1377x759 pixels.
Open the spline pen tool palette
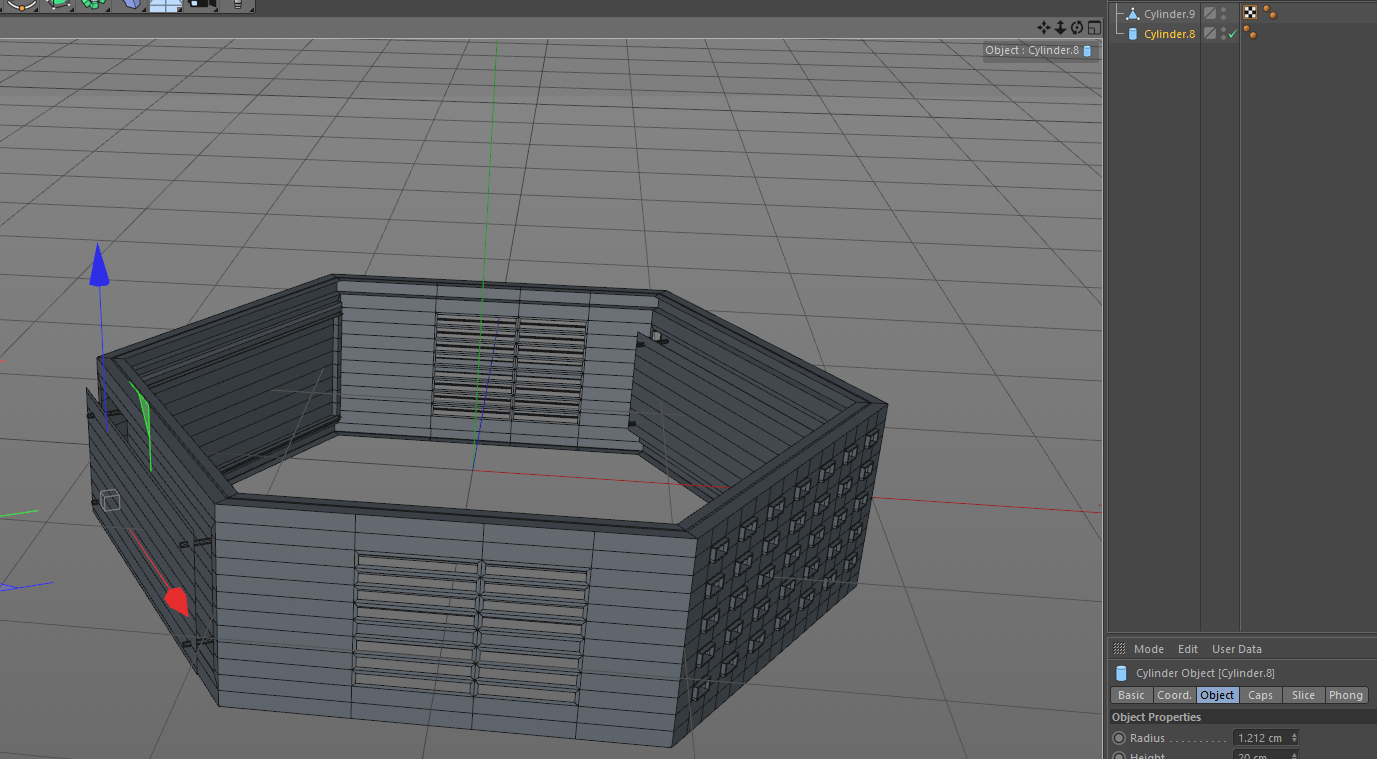[x=21, y=5]
